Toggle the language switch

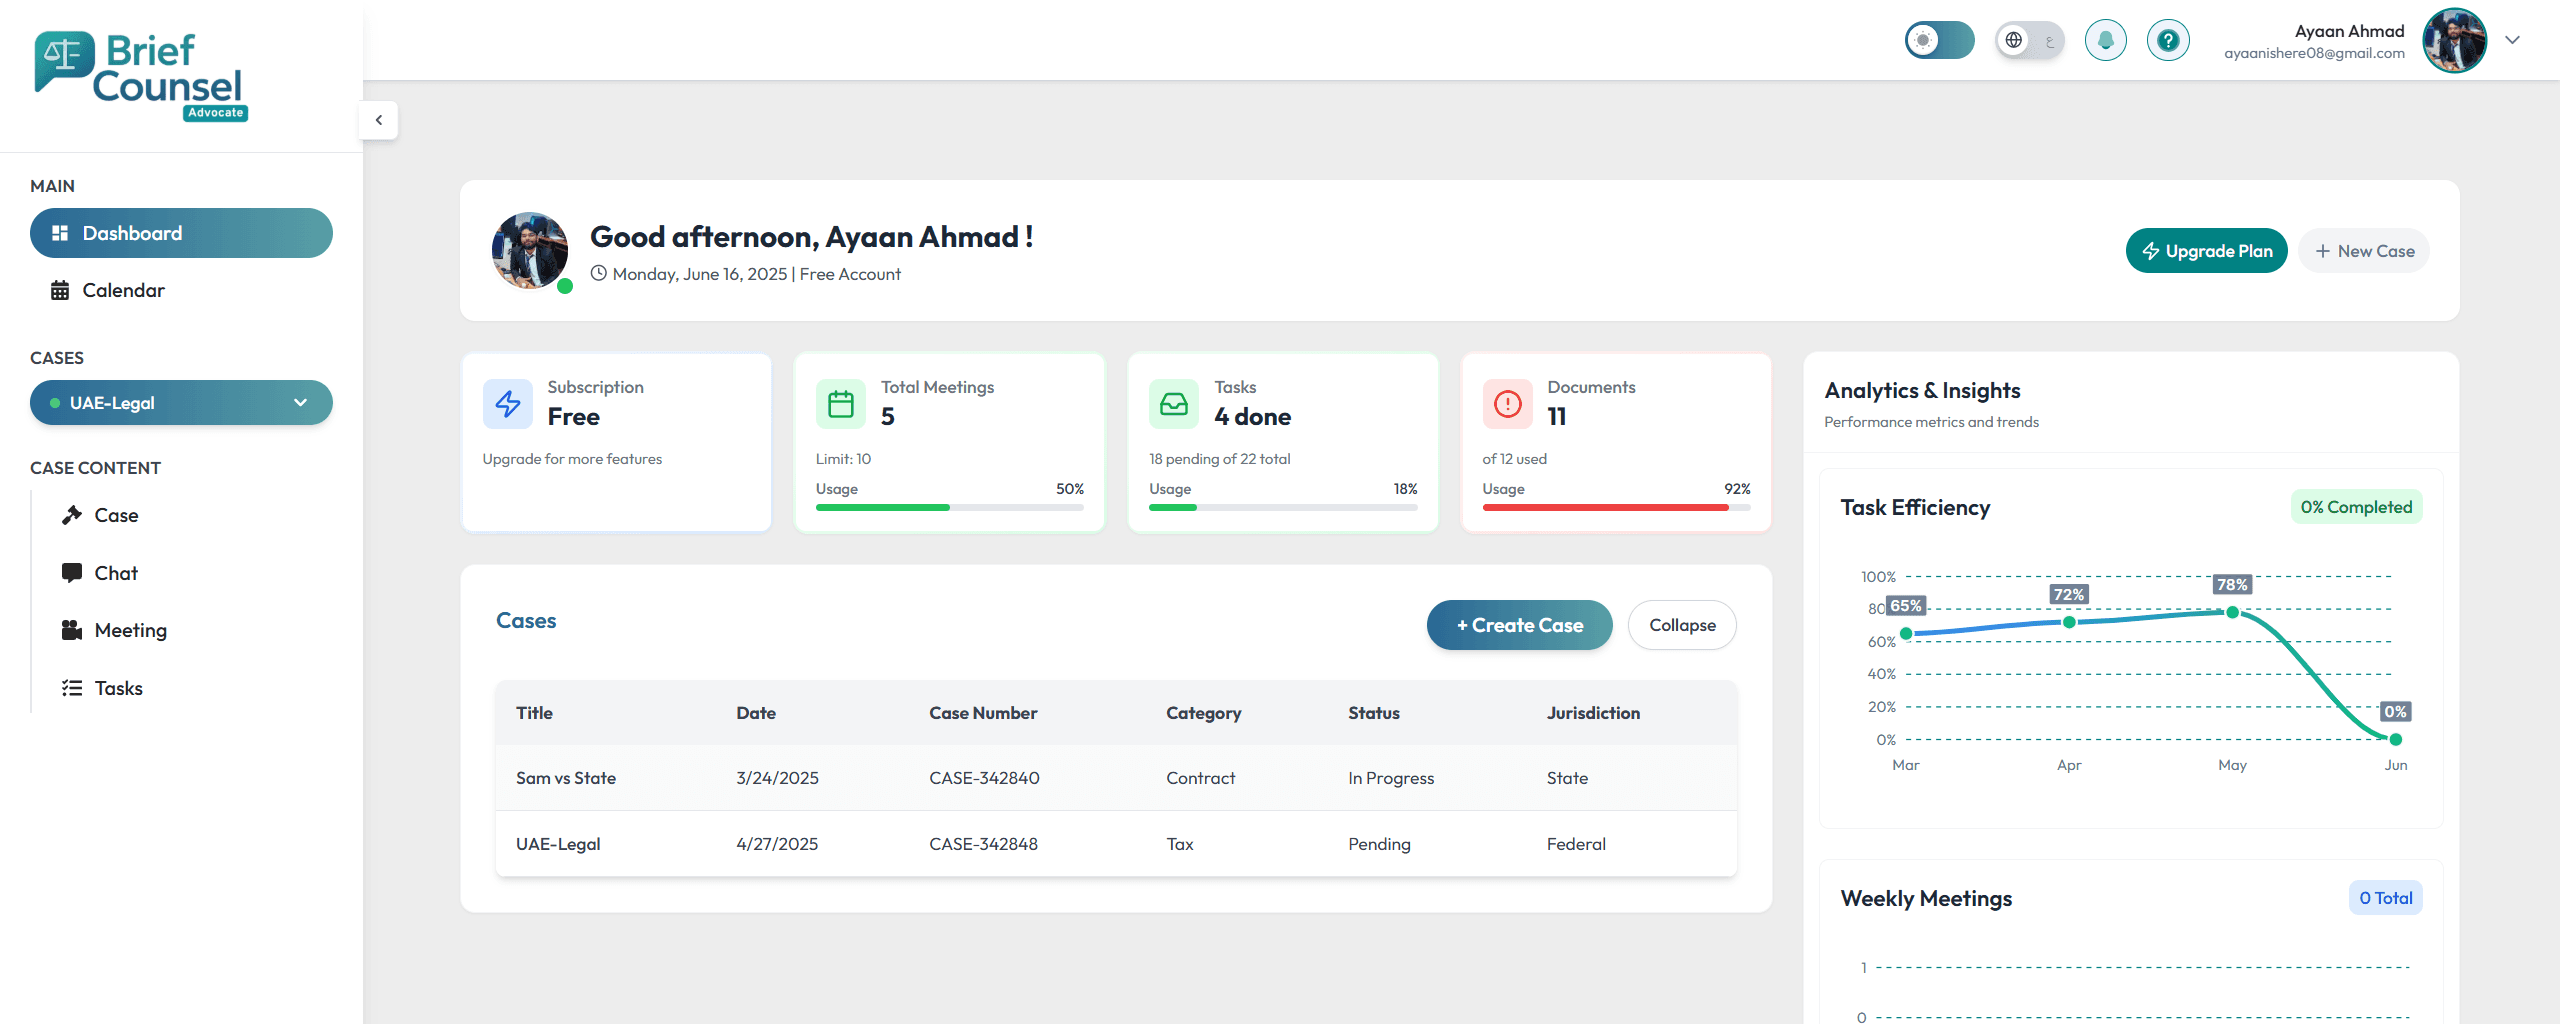pyautogui.click(x=2029, y=41)
